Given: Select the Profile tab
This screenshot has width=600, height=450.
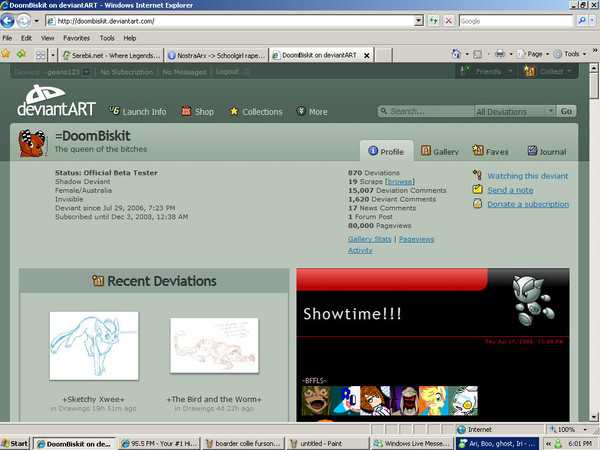Looking at the screenshot, I should [386, 152].
